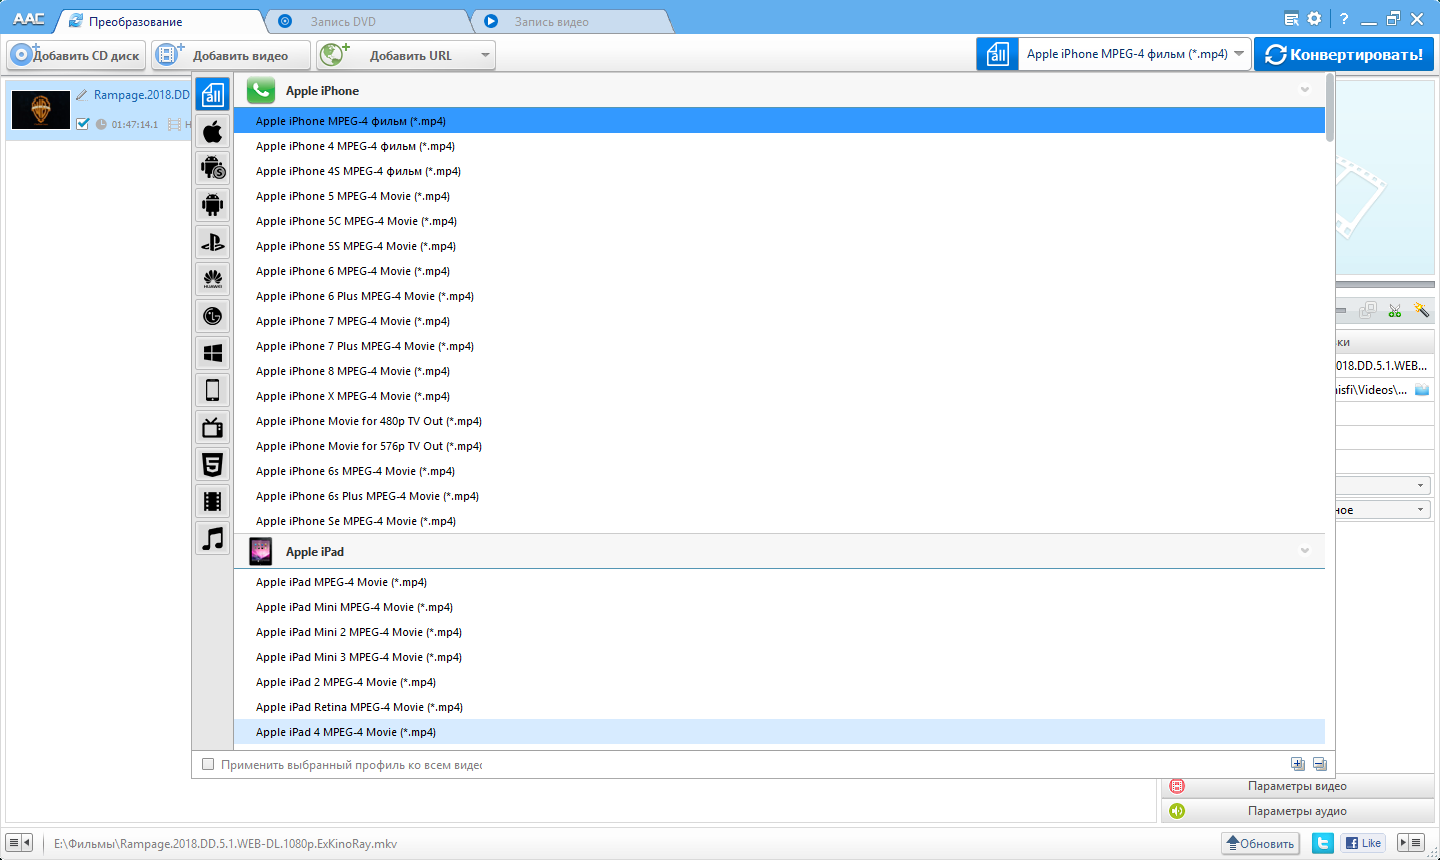Click the expand-all plus icon in profile list footer
The height and width of the screenshot is (860, 1440).
(1297, 764)
